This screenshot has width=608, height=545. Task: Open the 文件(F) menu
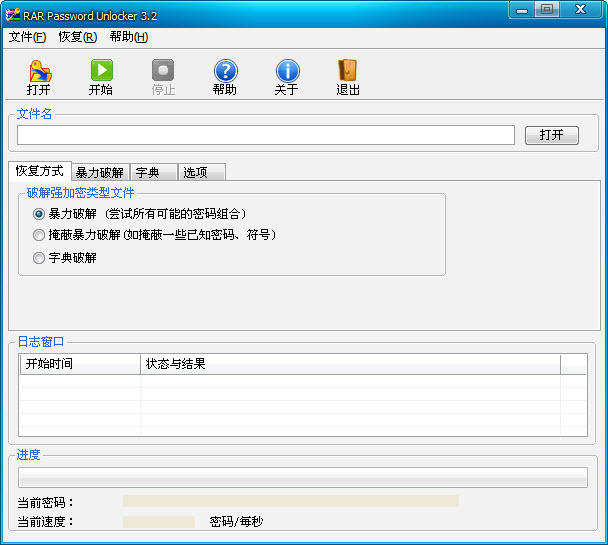coord(27,37)
